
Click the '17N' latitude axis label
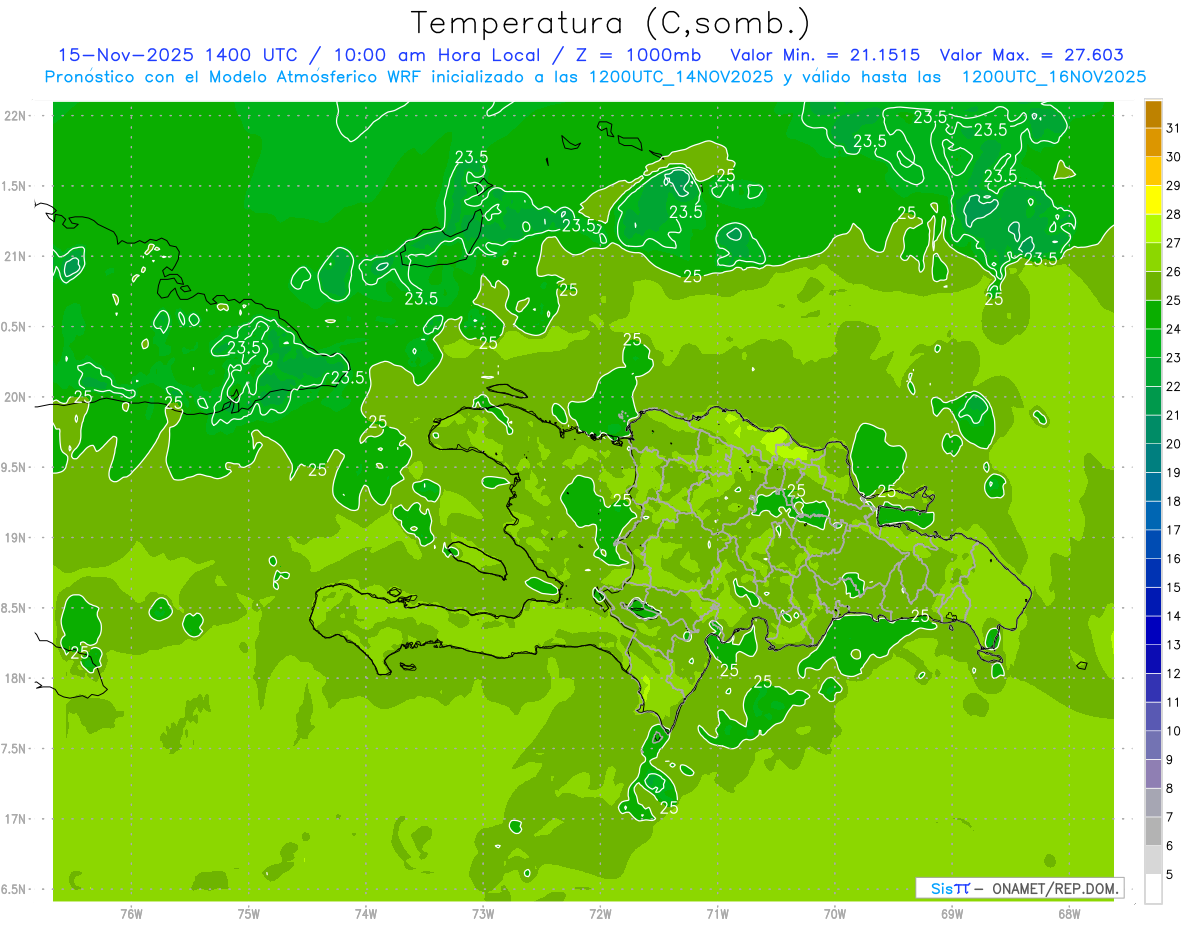point(15,819)
